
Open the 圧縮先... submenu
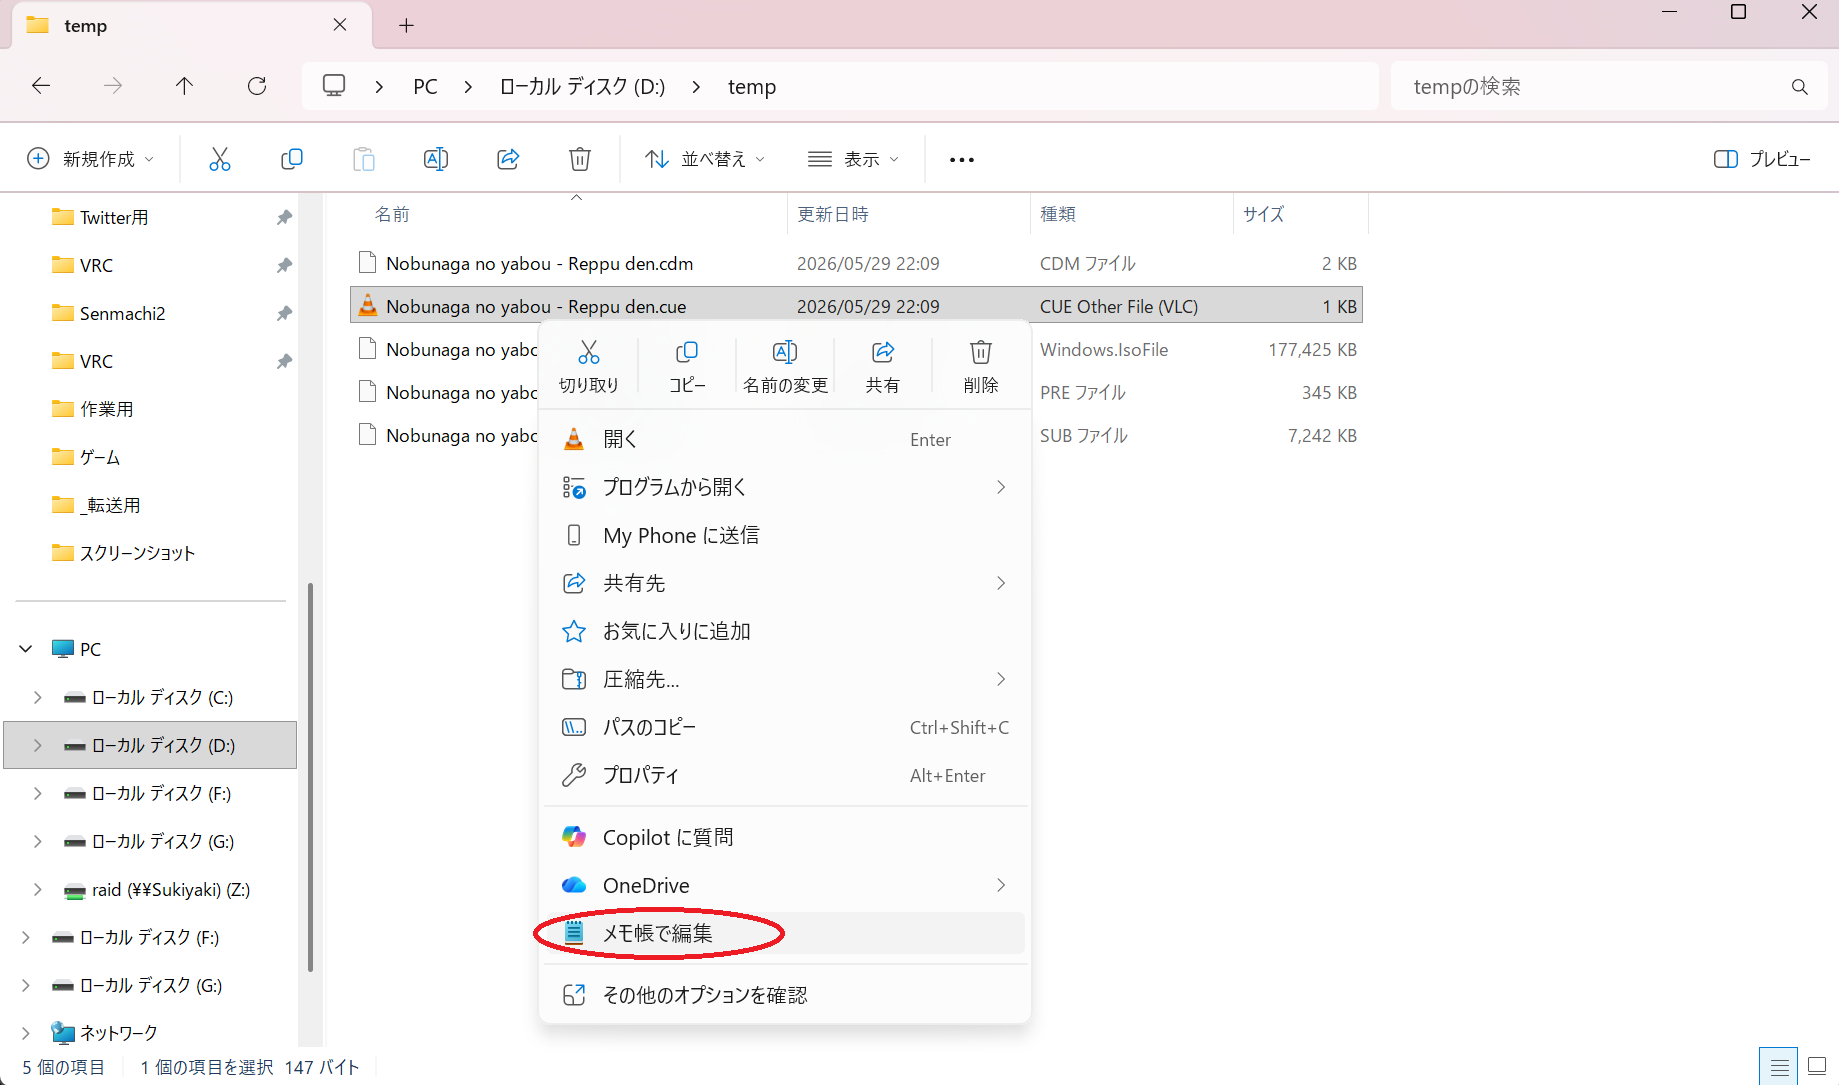point(784,679)
